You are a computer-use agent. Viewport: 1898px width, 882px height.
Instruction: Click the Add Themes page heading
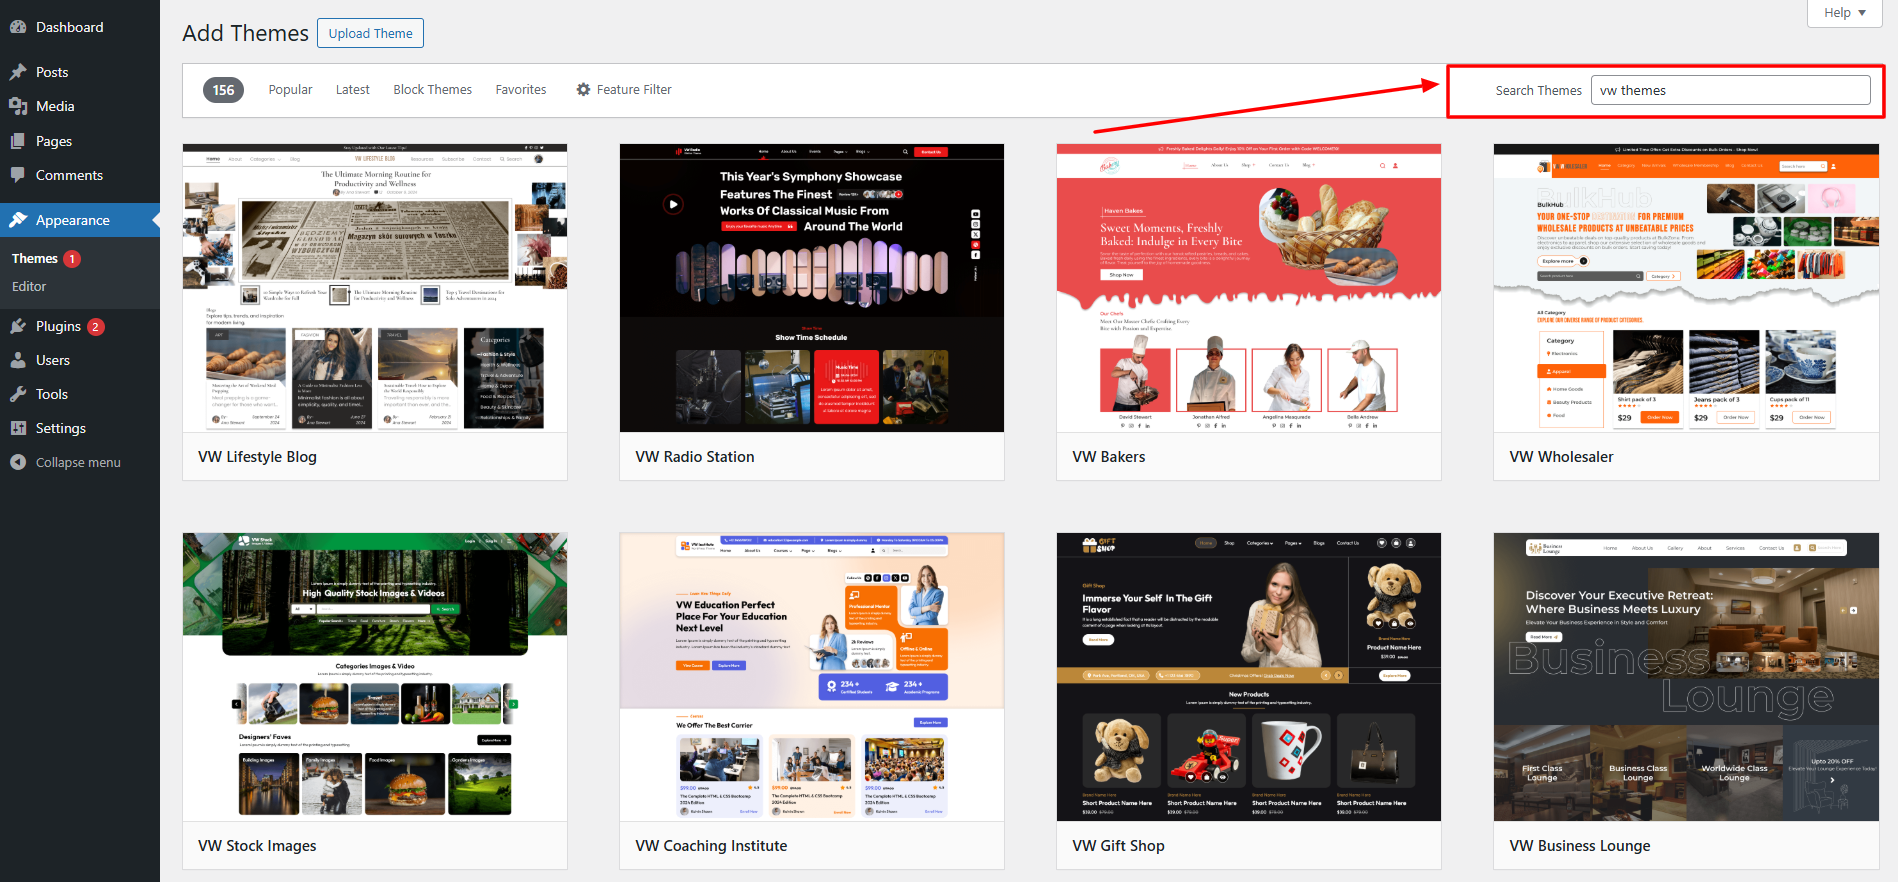(x=245, y=33)
